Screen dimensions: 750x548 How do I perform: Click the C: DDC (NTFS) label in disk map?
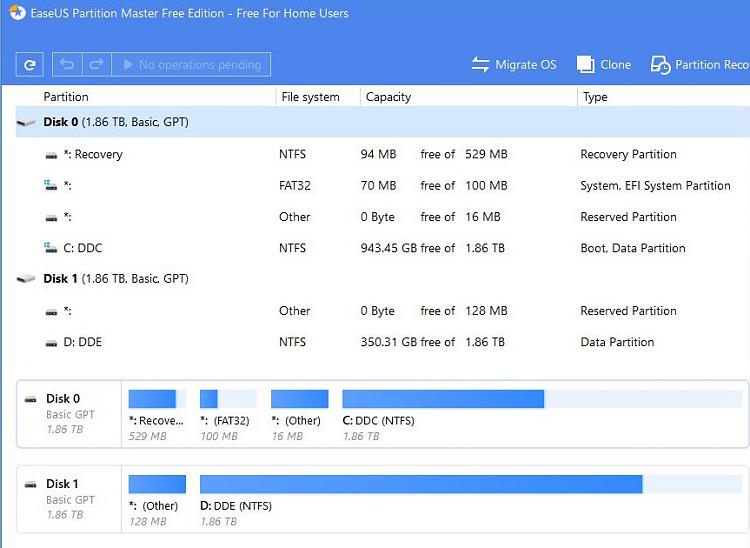click(378, 421)
